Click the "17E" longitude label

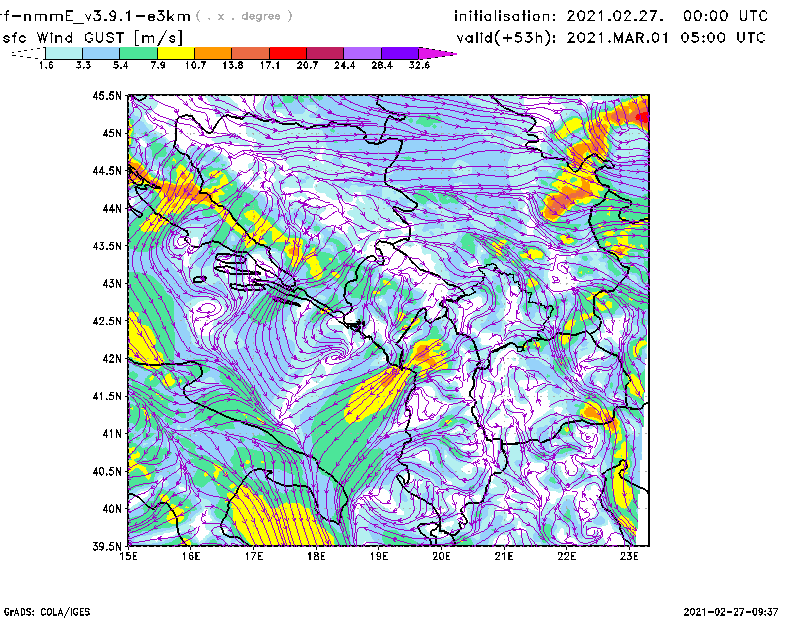254,556
